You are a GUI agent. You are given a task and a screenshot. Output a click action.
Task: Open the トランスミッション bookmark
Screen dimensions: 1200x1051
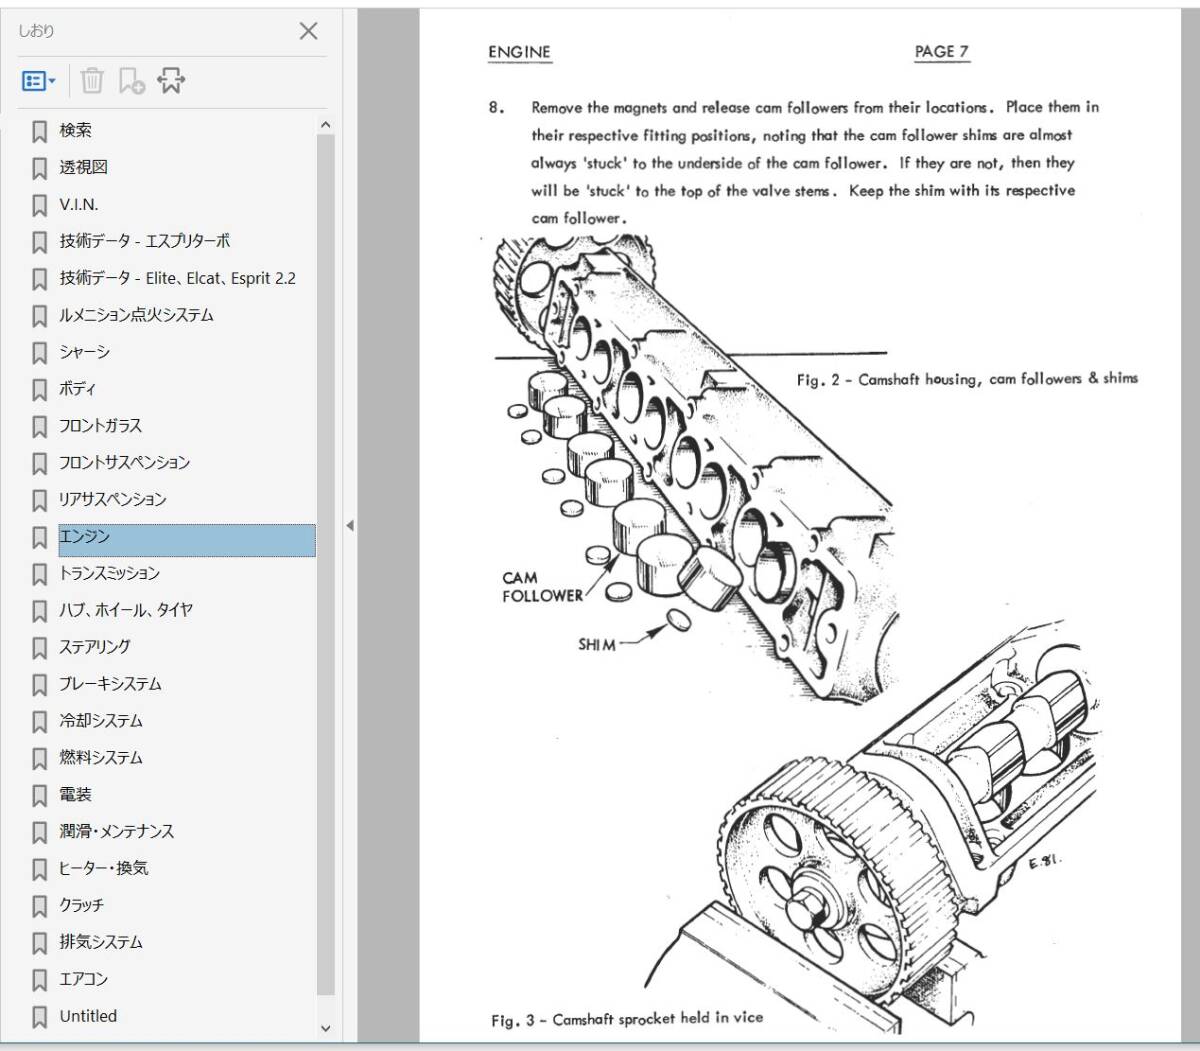pos(109,574)
